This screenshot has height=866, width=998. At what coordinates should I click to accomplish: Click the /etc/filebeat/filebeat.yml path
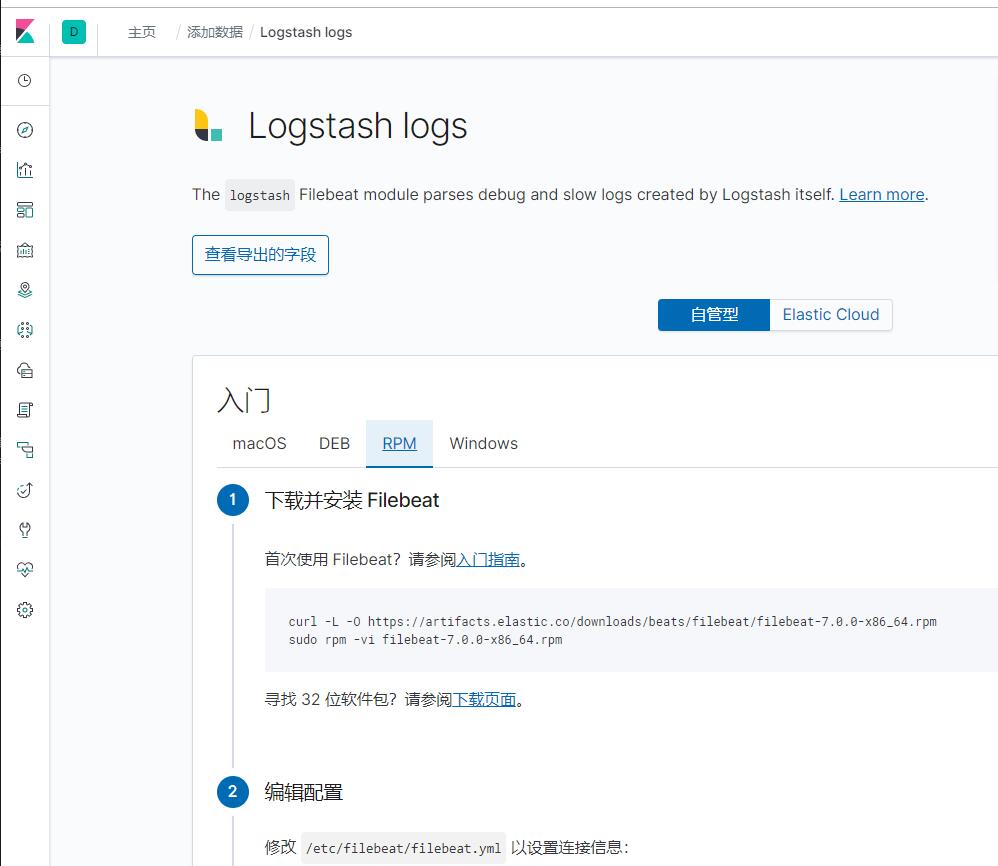(x=404, y=848)
